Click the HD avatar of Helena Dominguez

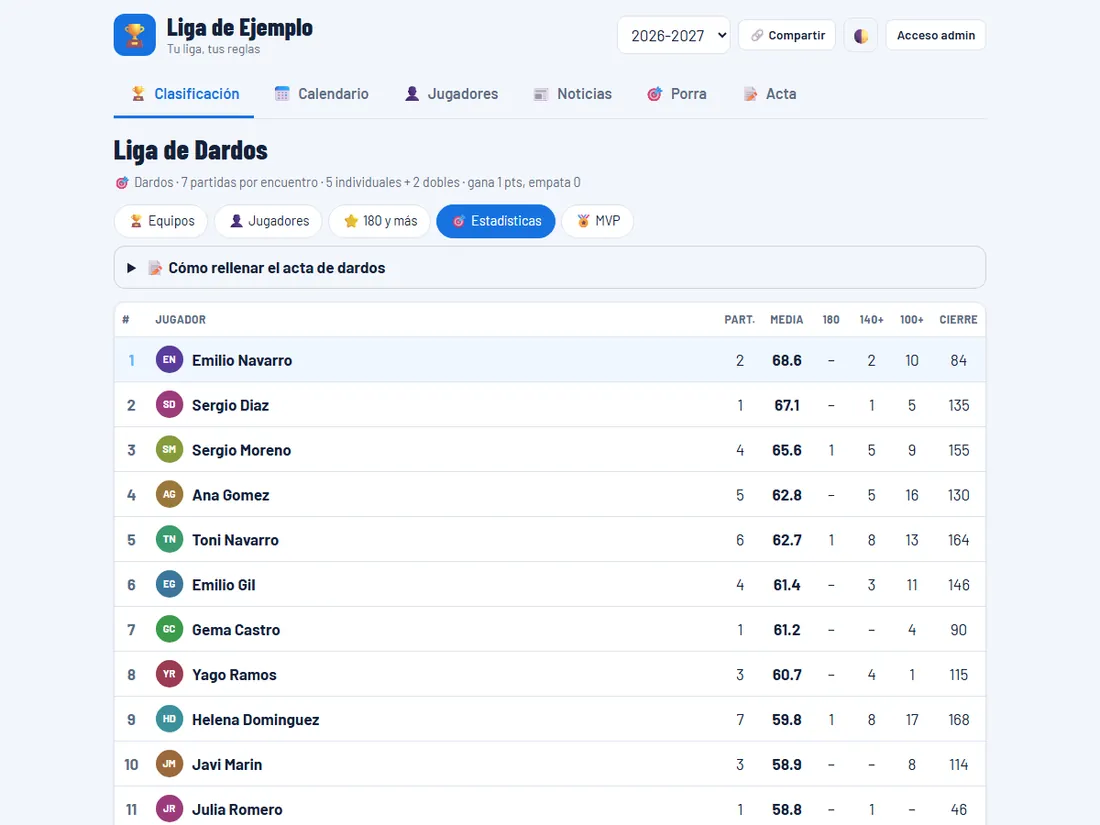[x=169, y=719]
